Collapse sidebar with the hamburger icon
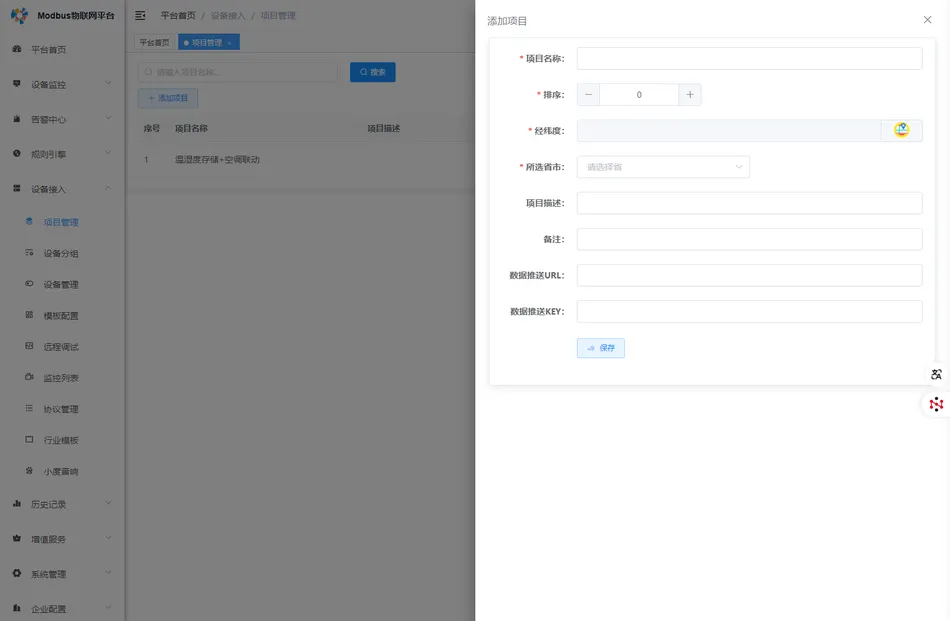This screenshot has width=950, height=621. click(141, 15)
